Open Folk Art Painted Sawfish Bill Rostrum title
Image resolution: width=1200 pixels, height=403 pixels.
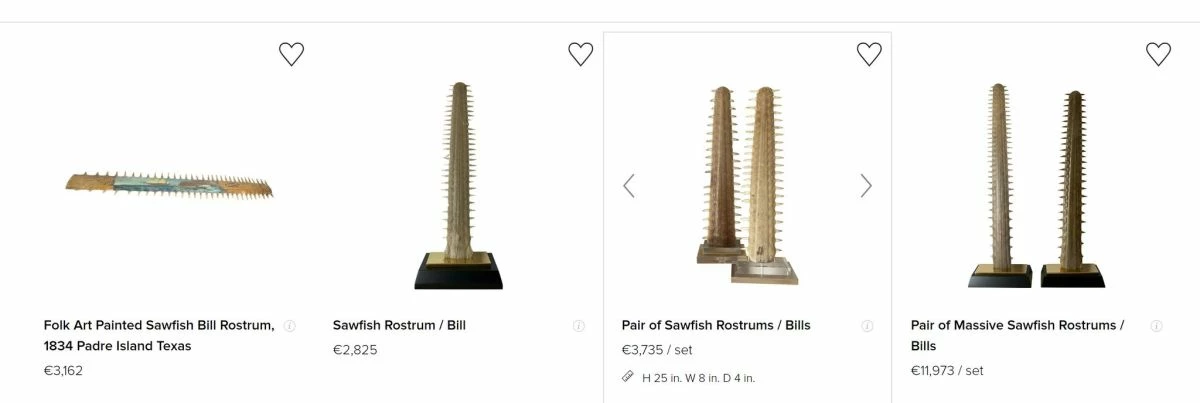(x=159, y=335)
